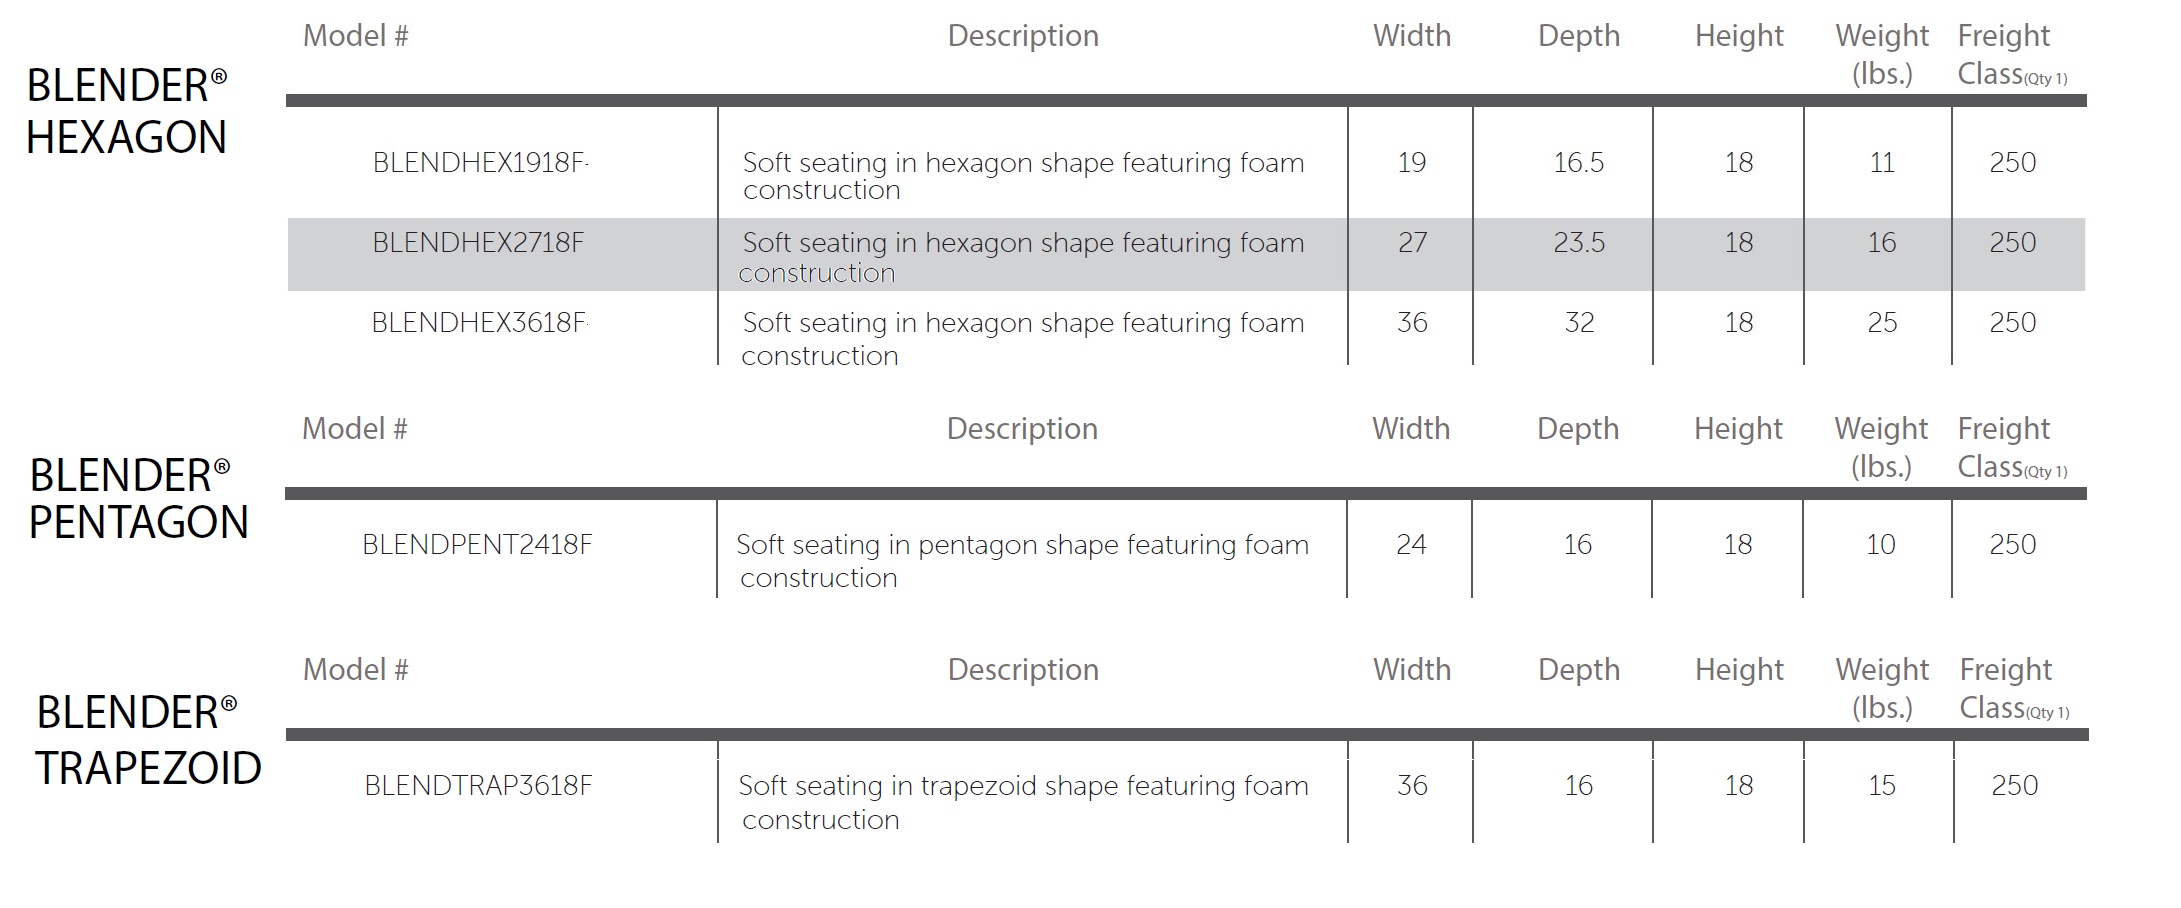The image size is (2181, 908).
Task: Click Weight (lbs.) header in hexagon table
Action: [1882, 54]
